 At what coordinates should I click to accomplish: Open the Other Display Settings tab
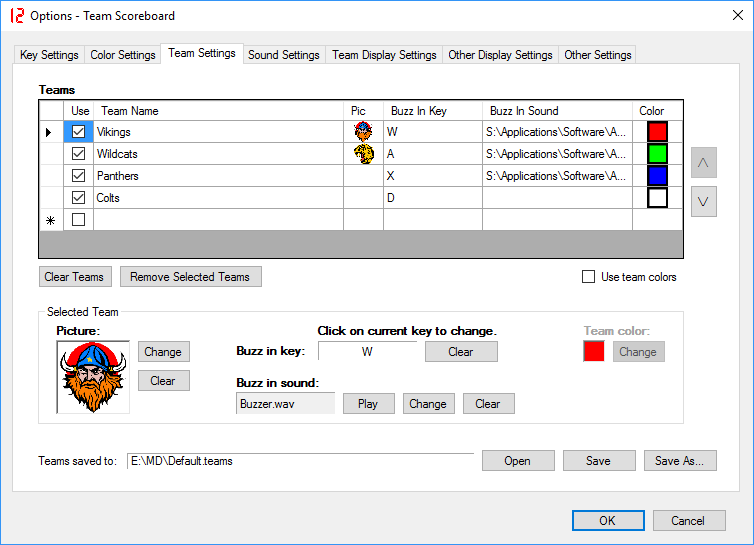(500, 55)
